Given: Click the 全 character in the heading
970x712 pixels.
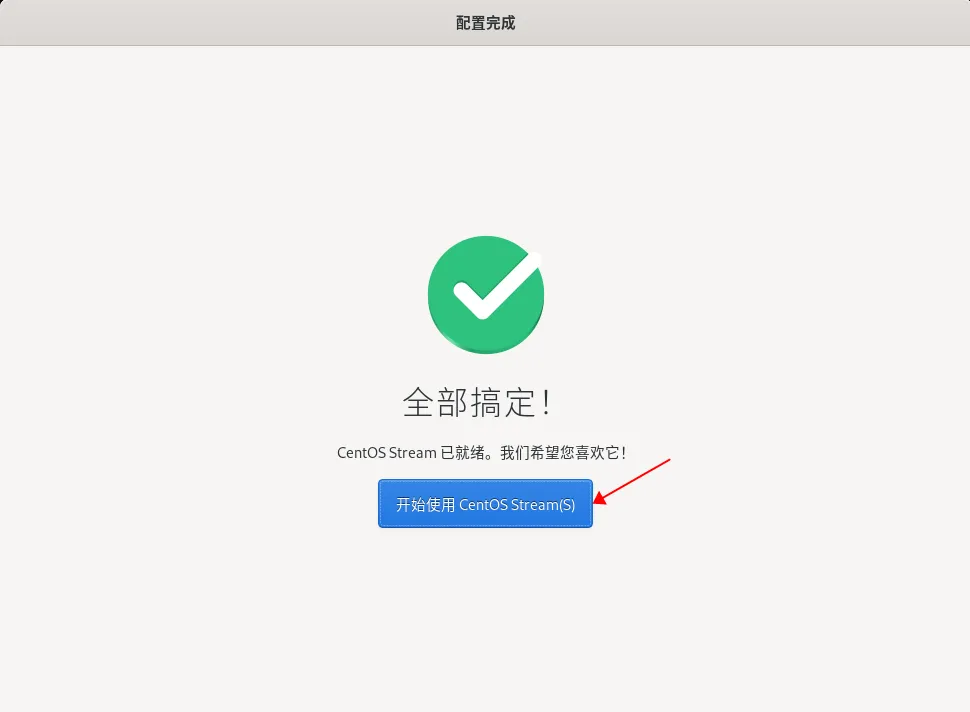Looking at the screenshot, I should tap(418, 403).
